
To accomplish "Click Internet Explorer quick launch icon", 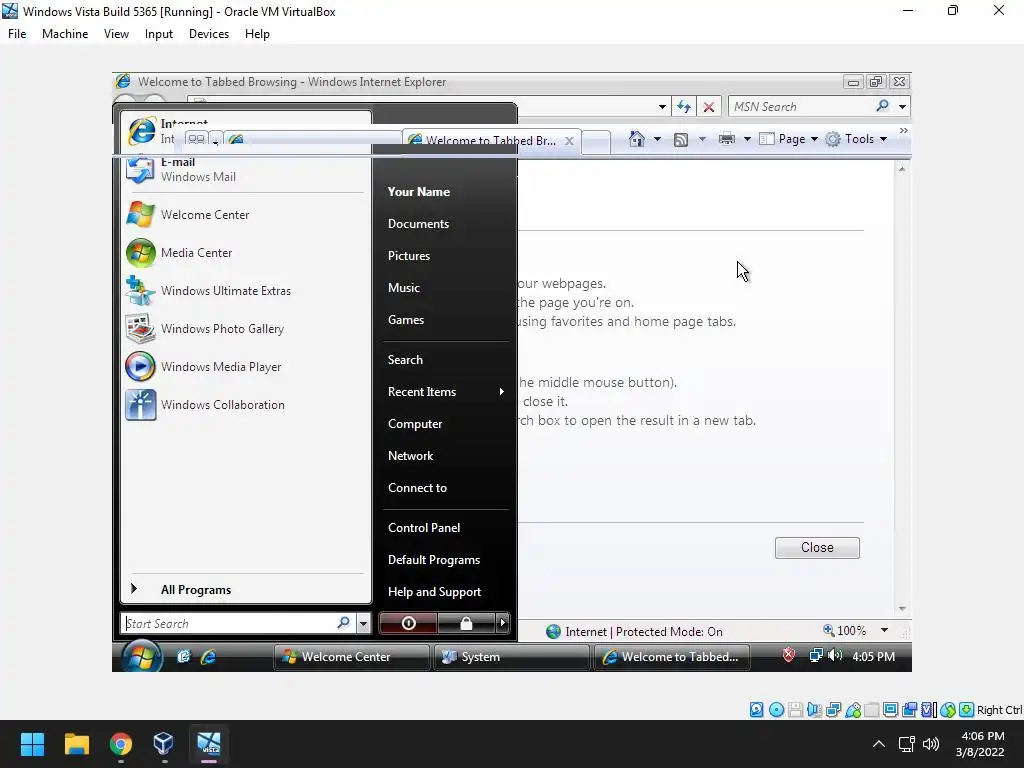I will tap(208, 657).
